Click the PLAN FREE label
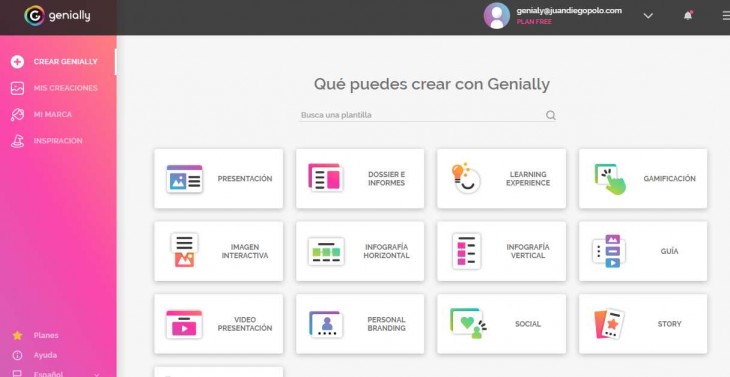Viewport: 730px width, 377px height. pyautogui.click(x=534, y=22)
